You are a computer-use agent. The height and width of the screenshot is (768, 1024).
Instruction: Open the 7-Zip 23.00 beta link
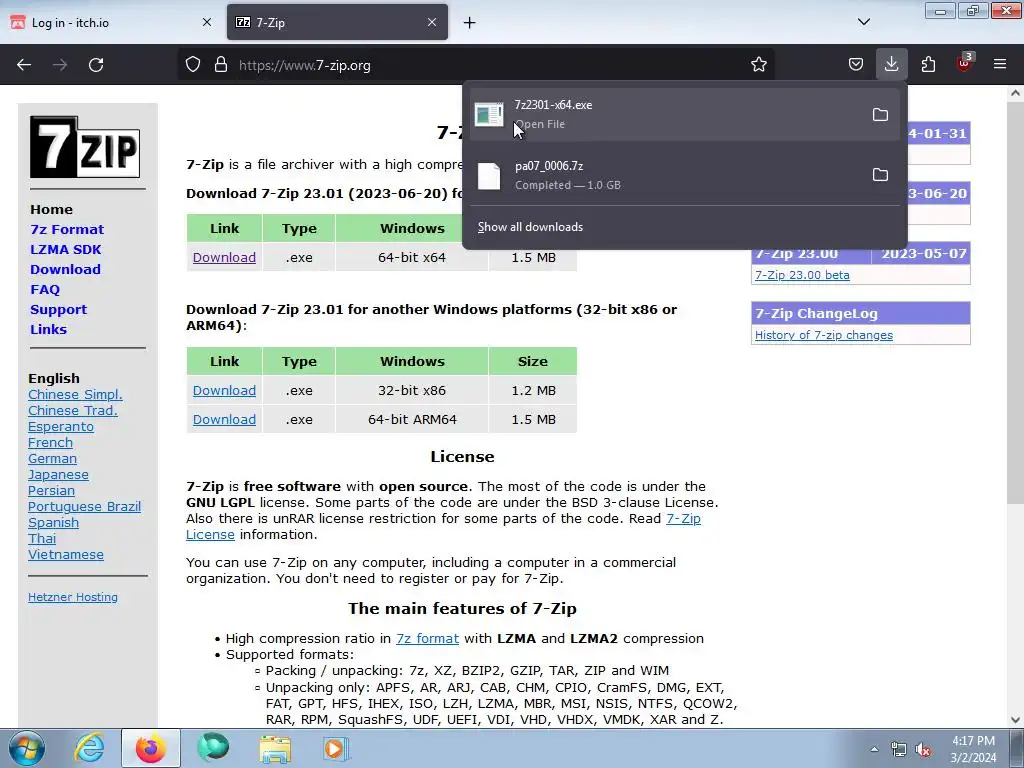pyautogui.click(x=802, y=275)
